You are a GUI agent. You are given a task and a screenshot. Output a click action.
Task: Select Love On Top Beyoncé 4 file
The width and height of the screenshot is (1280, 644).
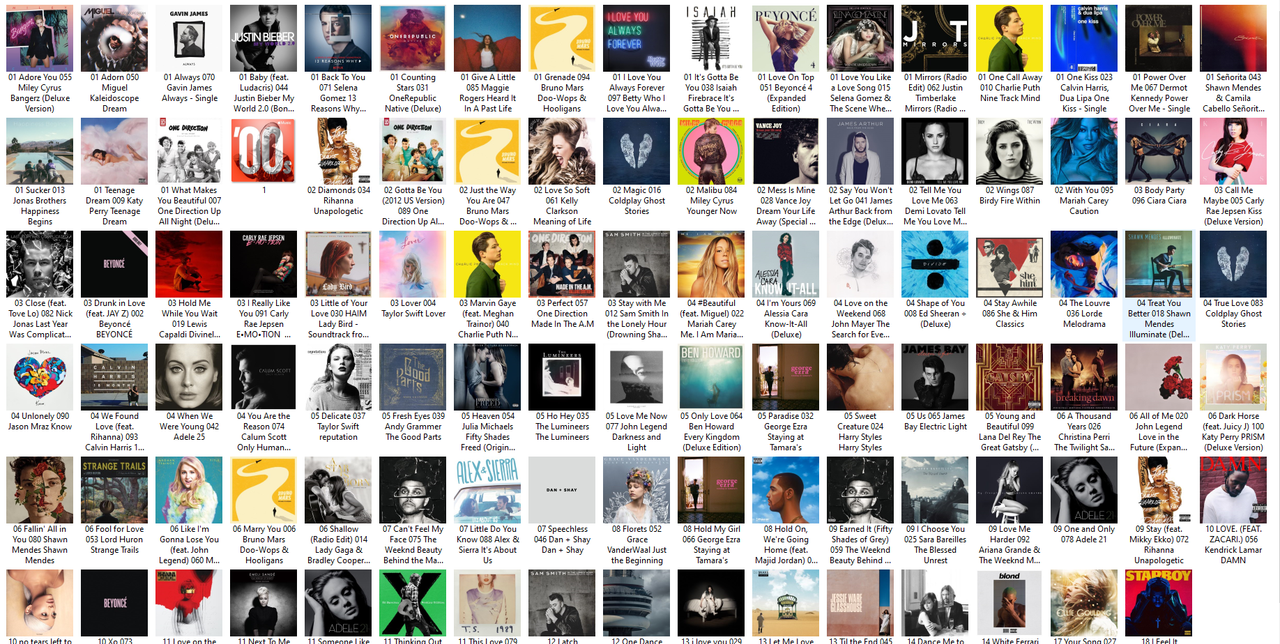[x=786, y=60]
